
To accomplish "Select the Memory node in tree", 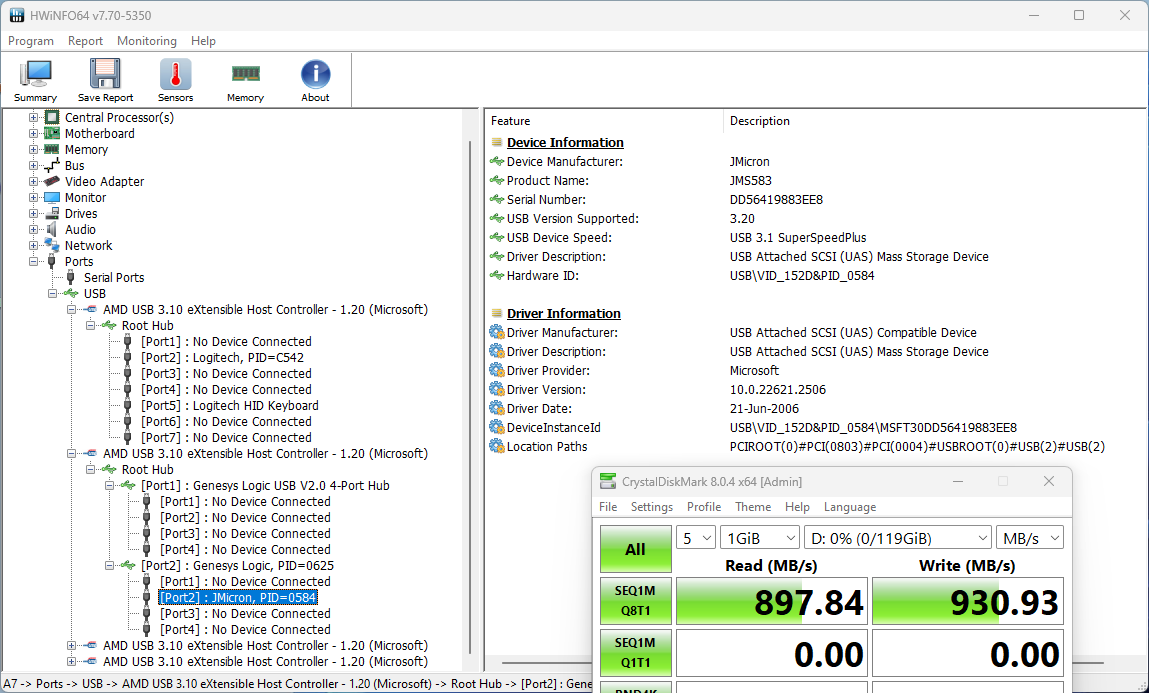I will click(86, 149).
